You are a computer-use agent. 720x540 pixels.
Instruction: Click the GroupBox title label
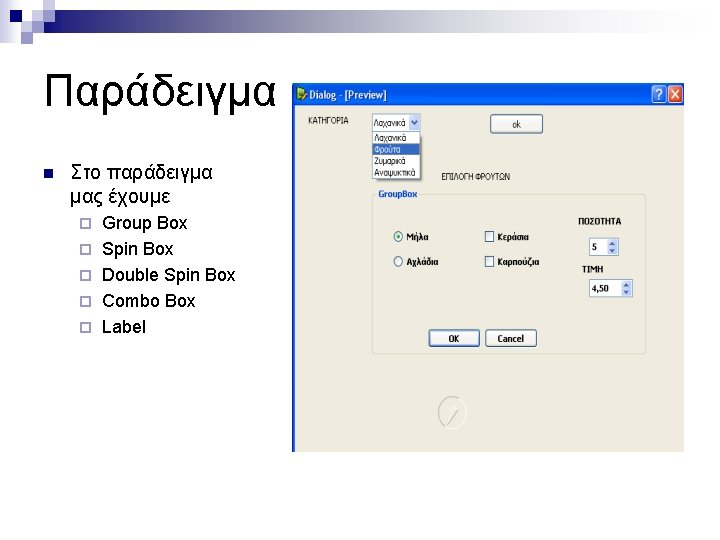pyautogui.click(x=398, y=194)
